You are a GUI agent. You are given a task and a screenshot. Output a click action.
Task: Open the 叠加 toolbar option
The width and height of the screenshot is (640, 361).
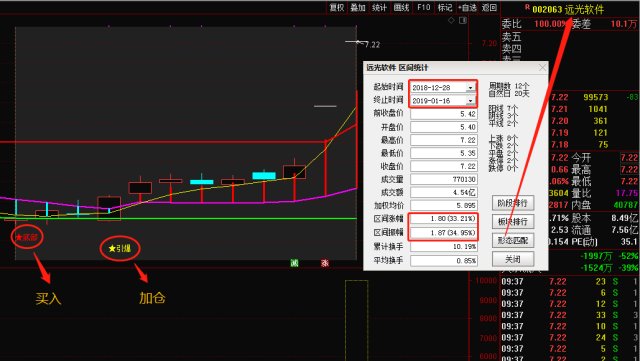(x=358, y=7)
